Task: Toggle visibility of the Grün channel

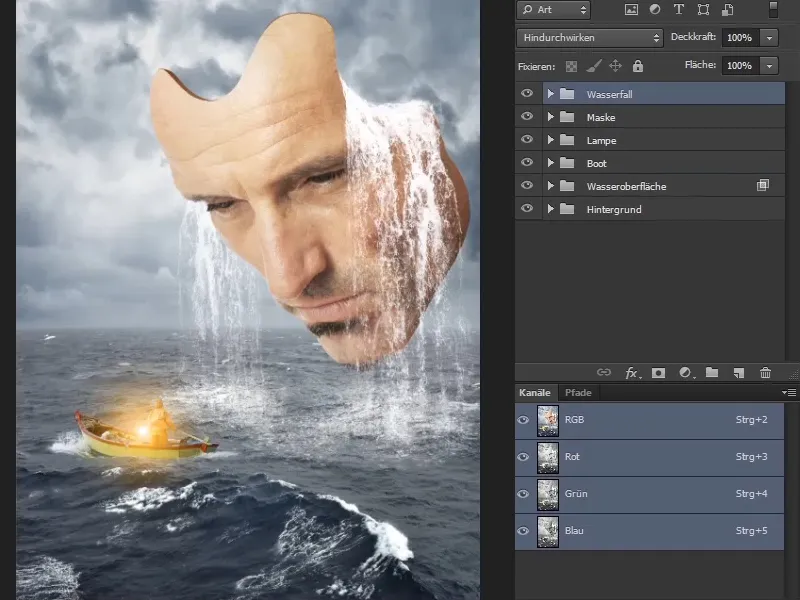Action: [523, 494]
